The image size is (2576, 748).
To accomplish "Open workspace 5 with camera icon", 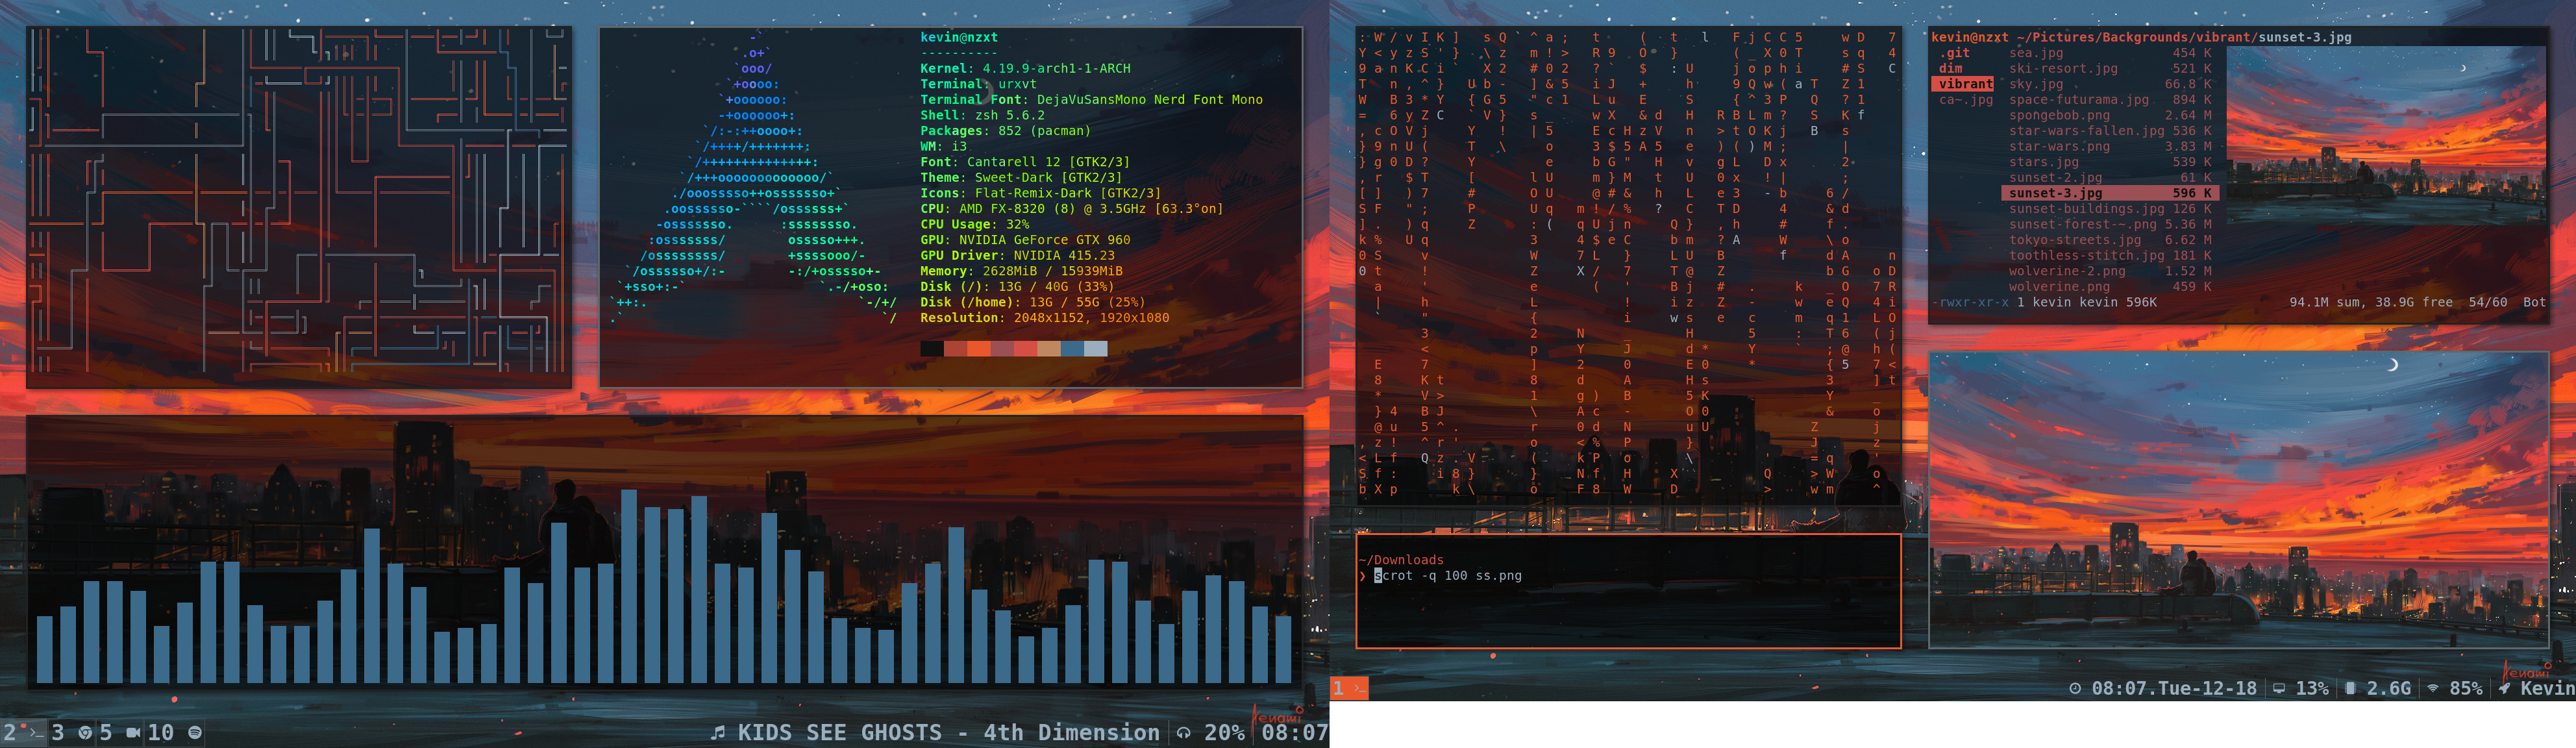I will 133,733.
